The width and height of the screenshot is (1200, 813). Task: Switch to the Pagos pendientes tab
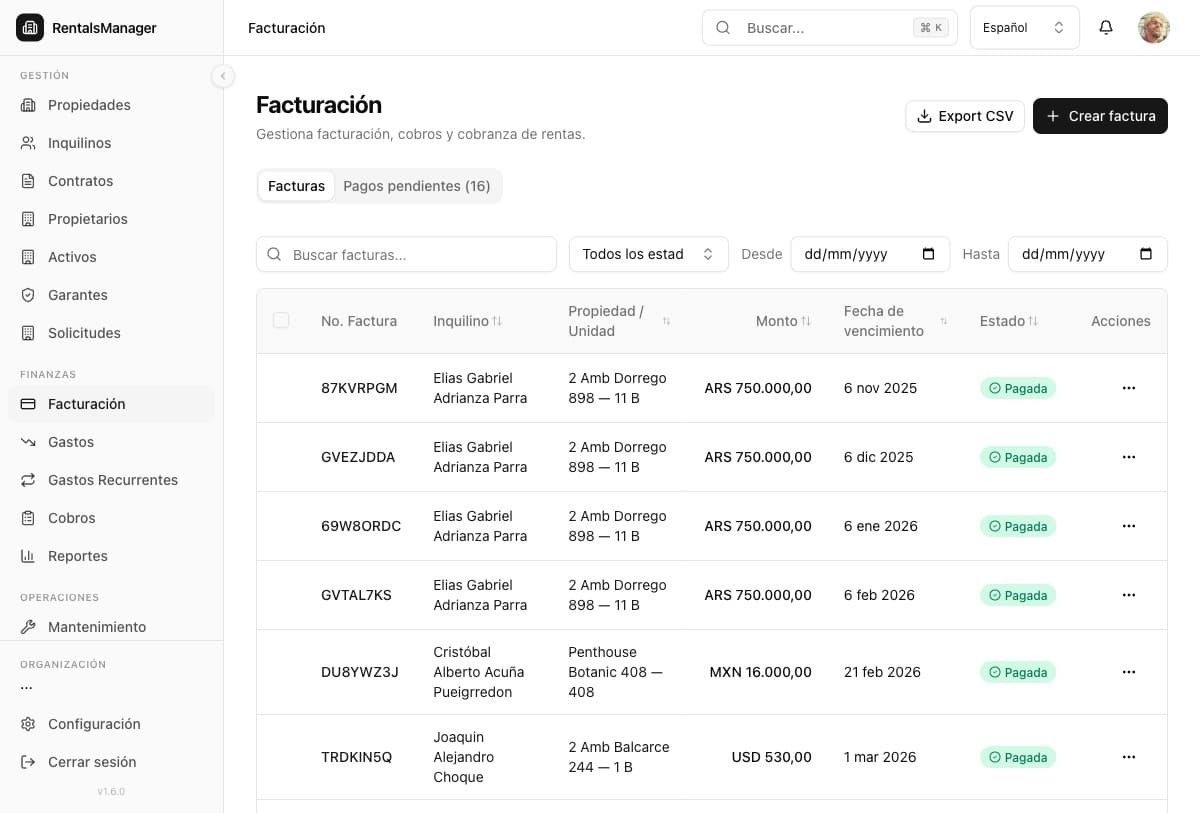tap(416, 186)
